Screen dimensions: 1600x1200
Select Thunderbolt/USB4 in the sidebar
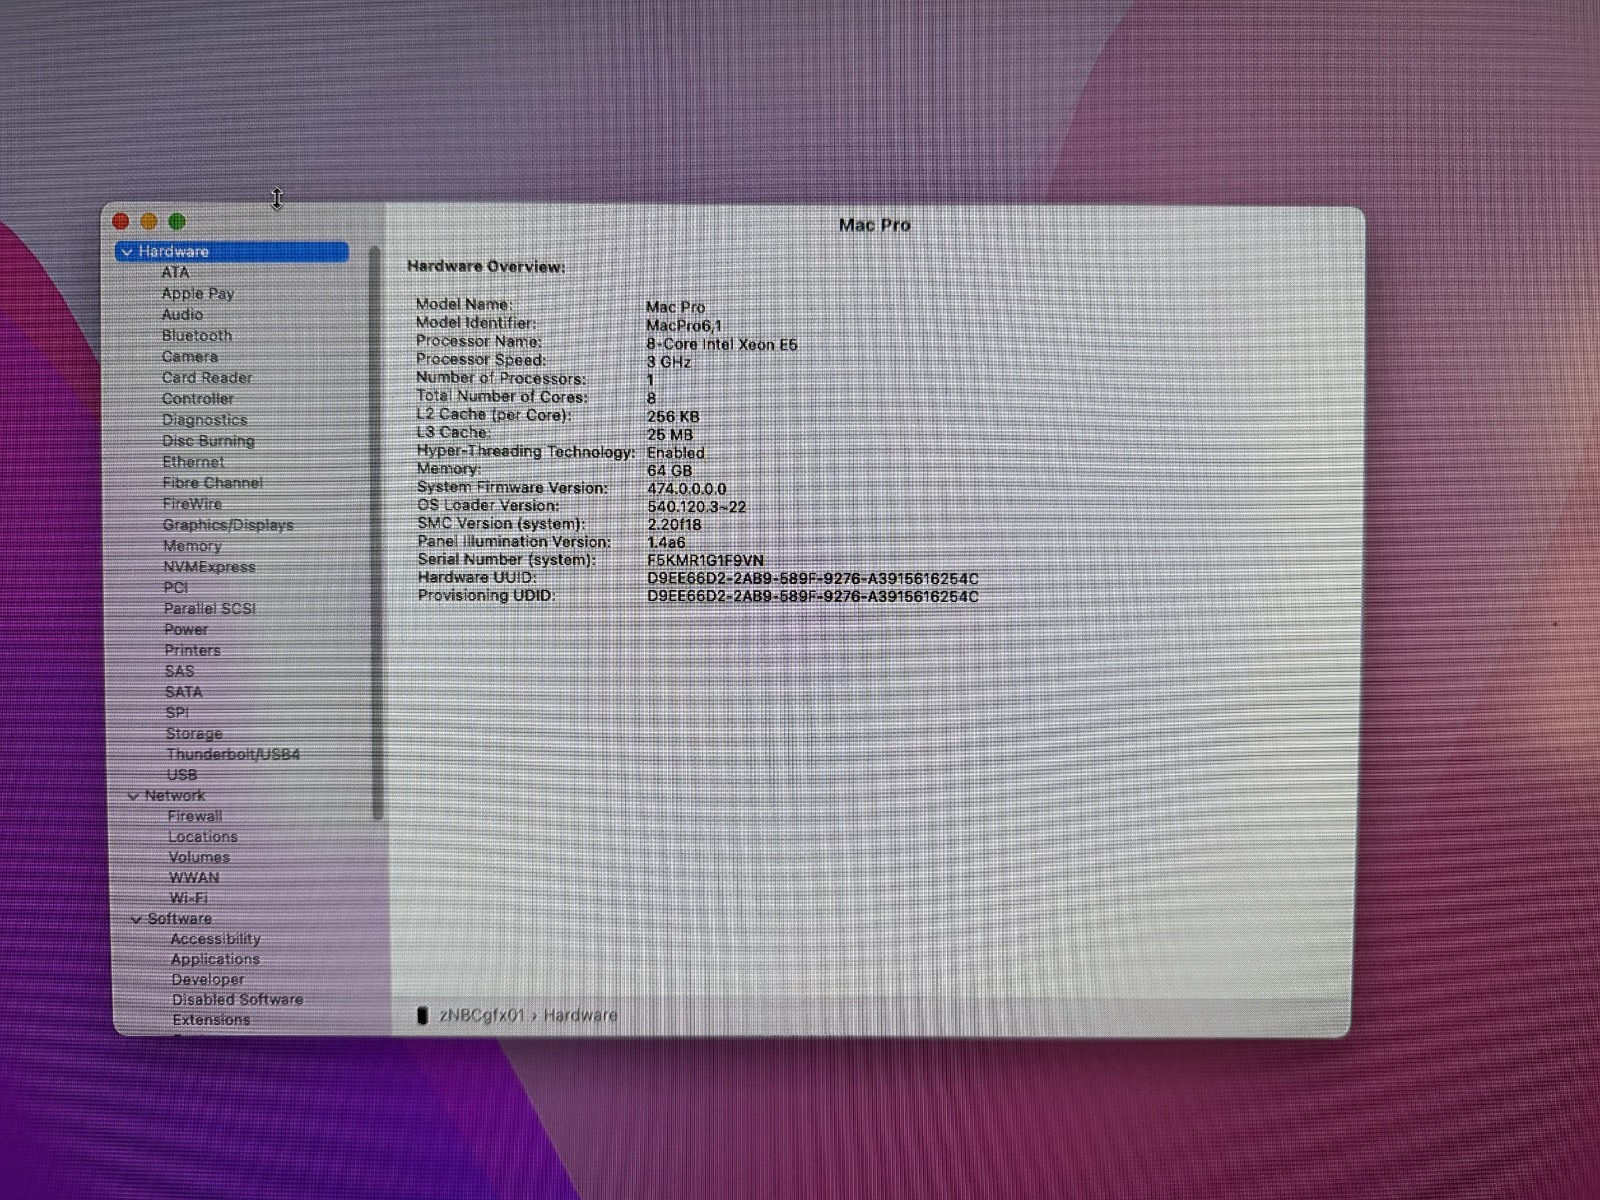233,755
